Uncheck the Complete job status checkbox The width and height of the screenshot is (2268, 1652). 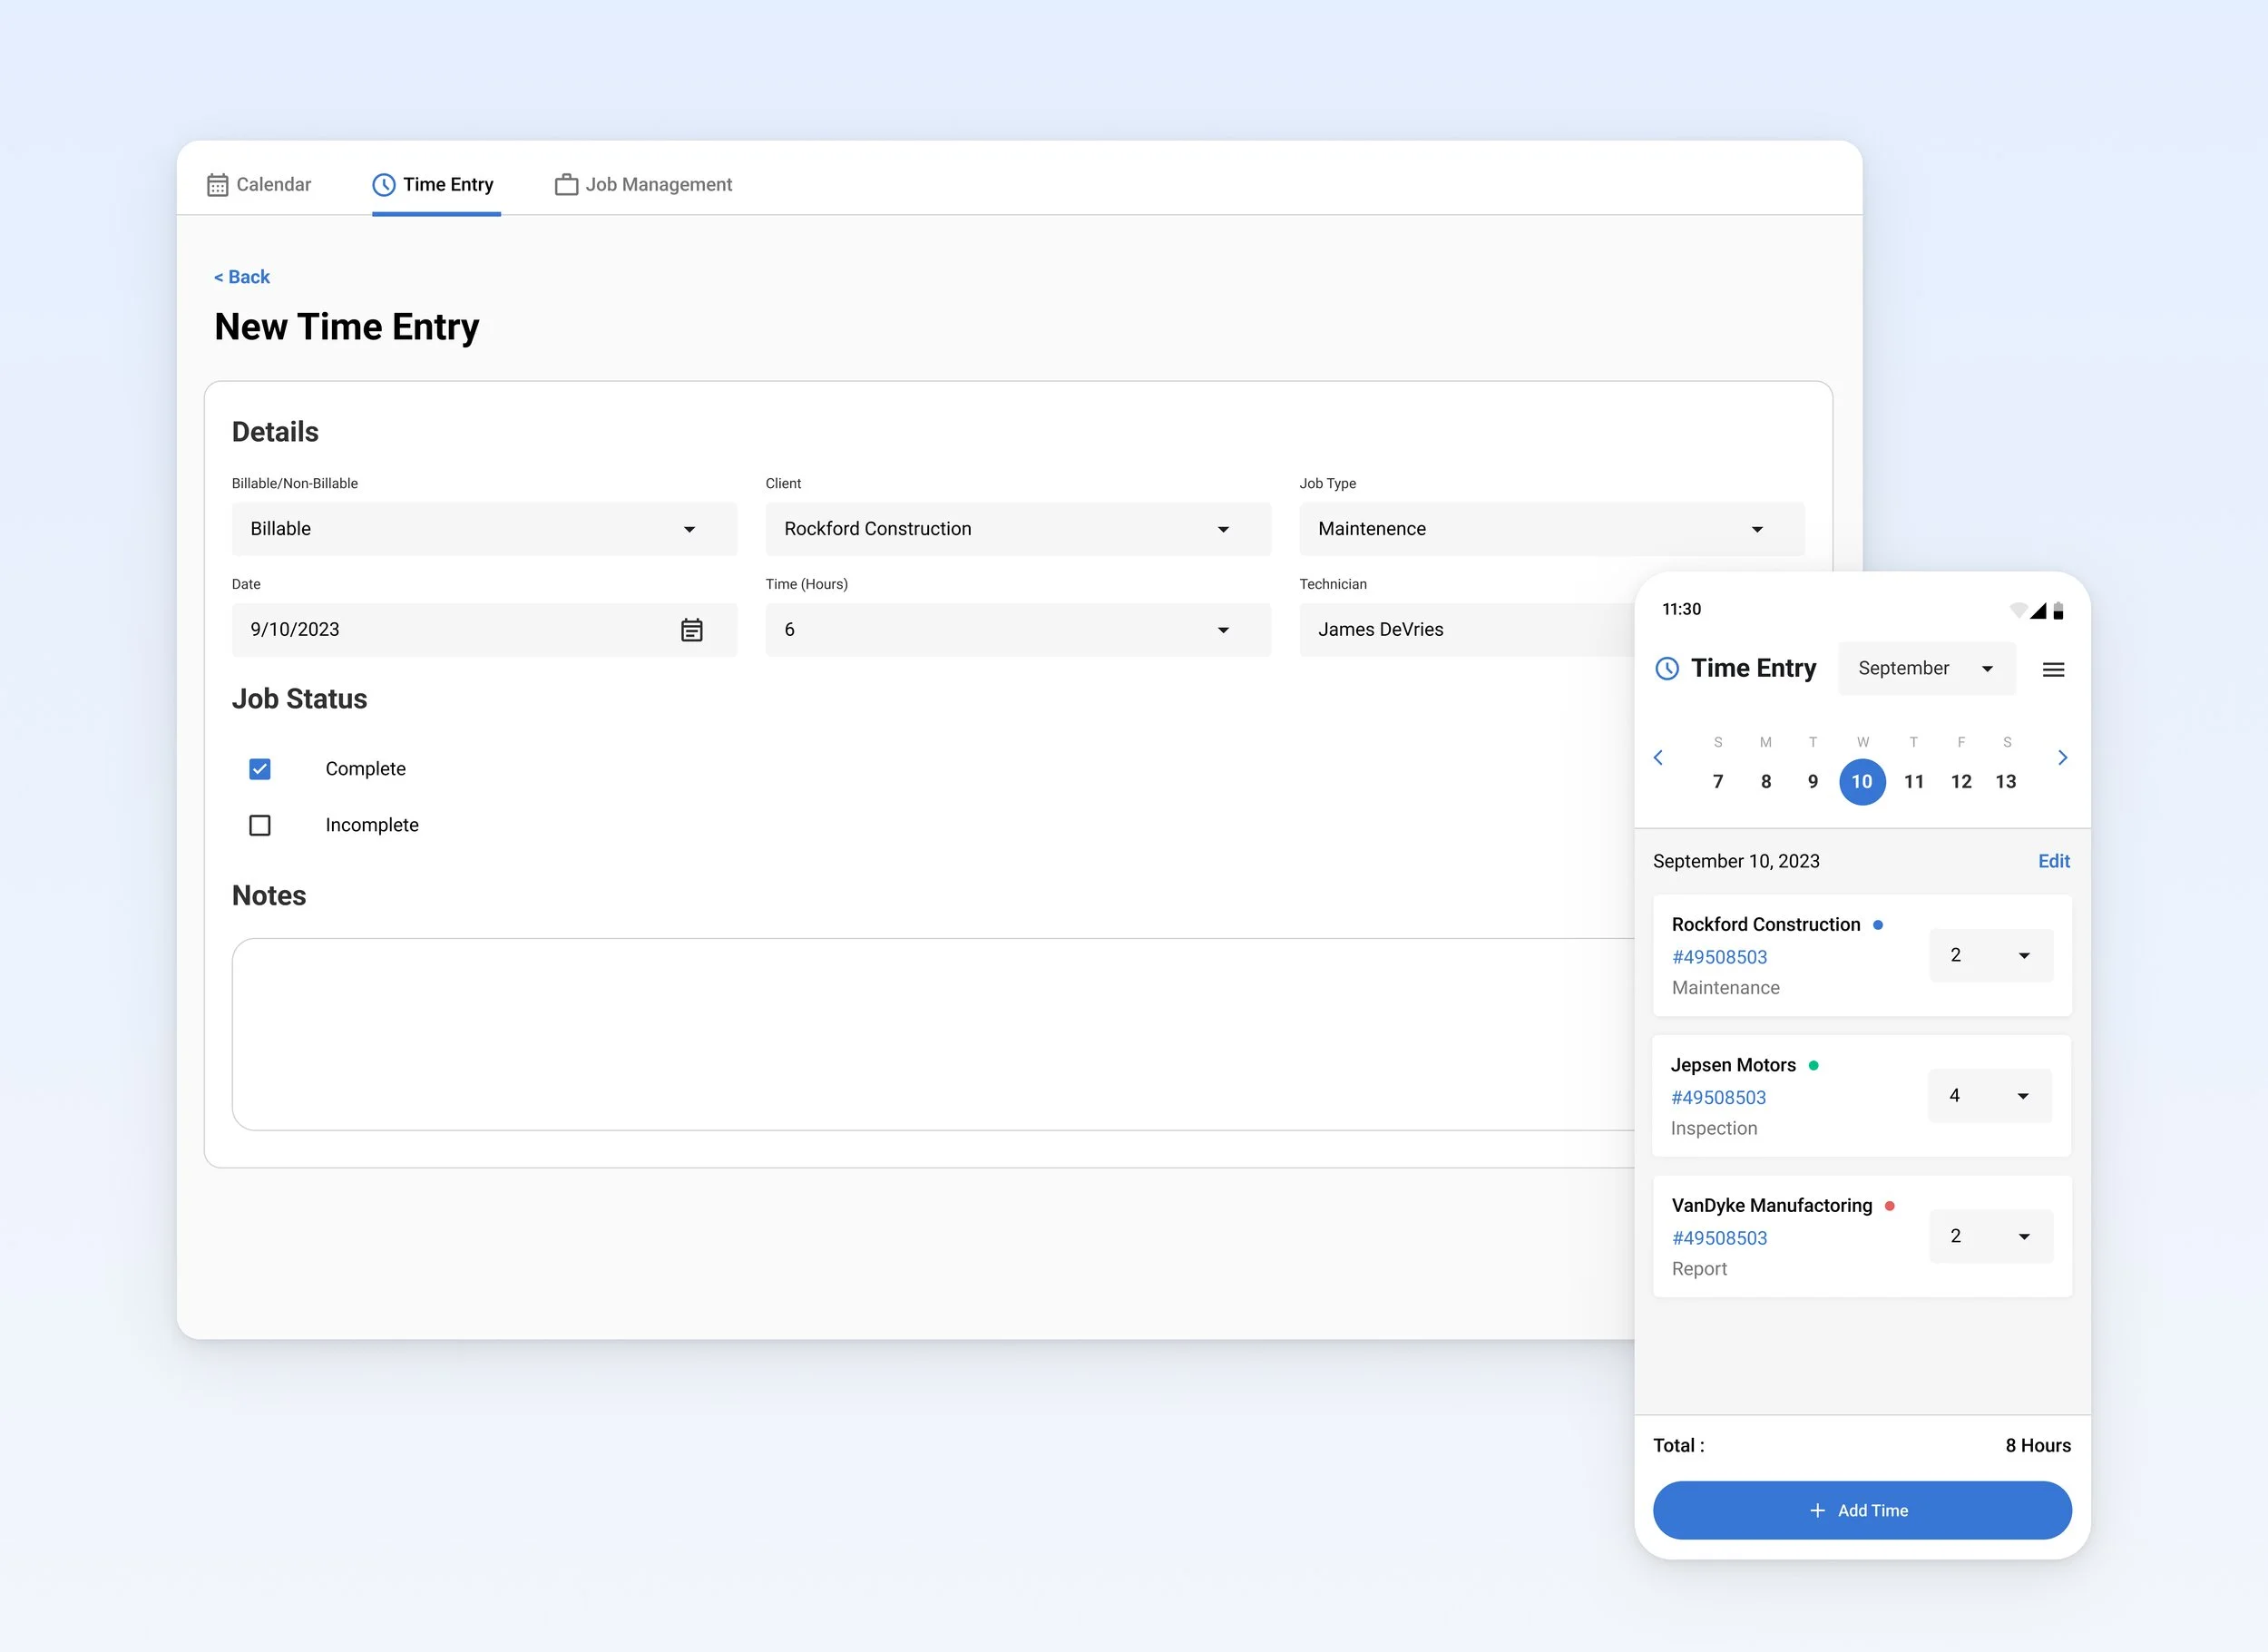(x=260, y=769)
